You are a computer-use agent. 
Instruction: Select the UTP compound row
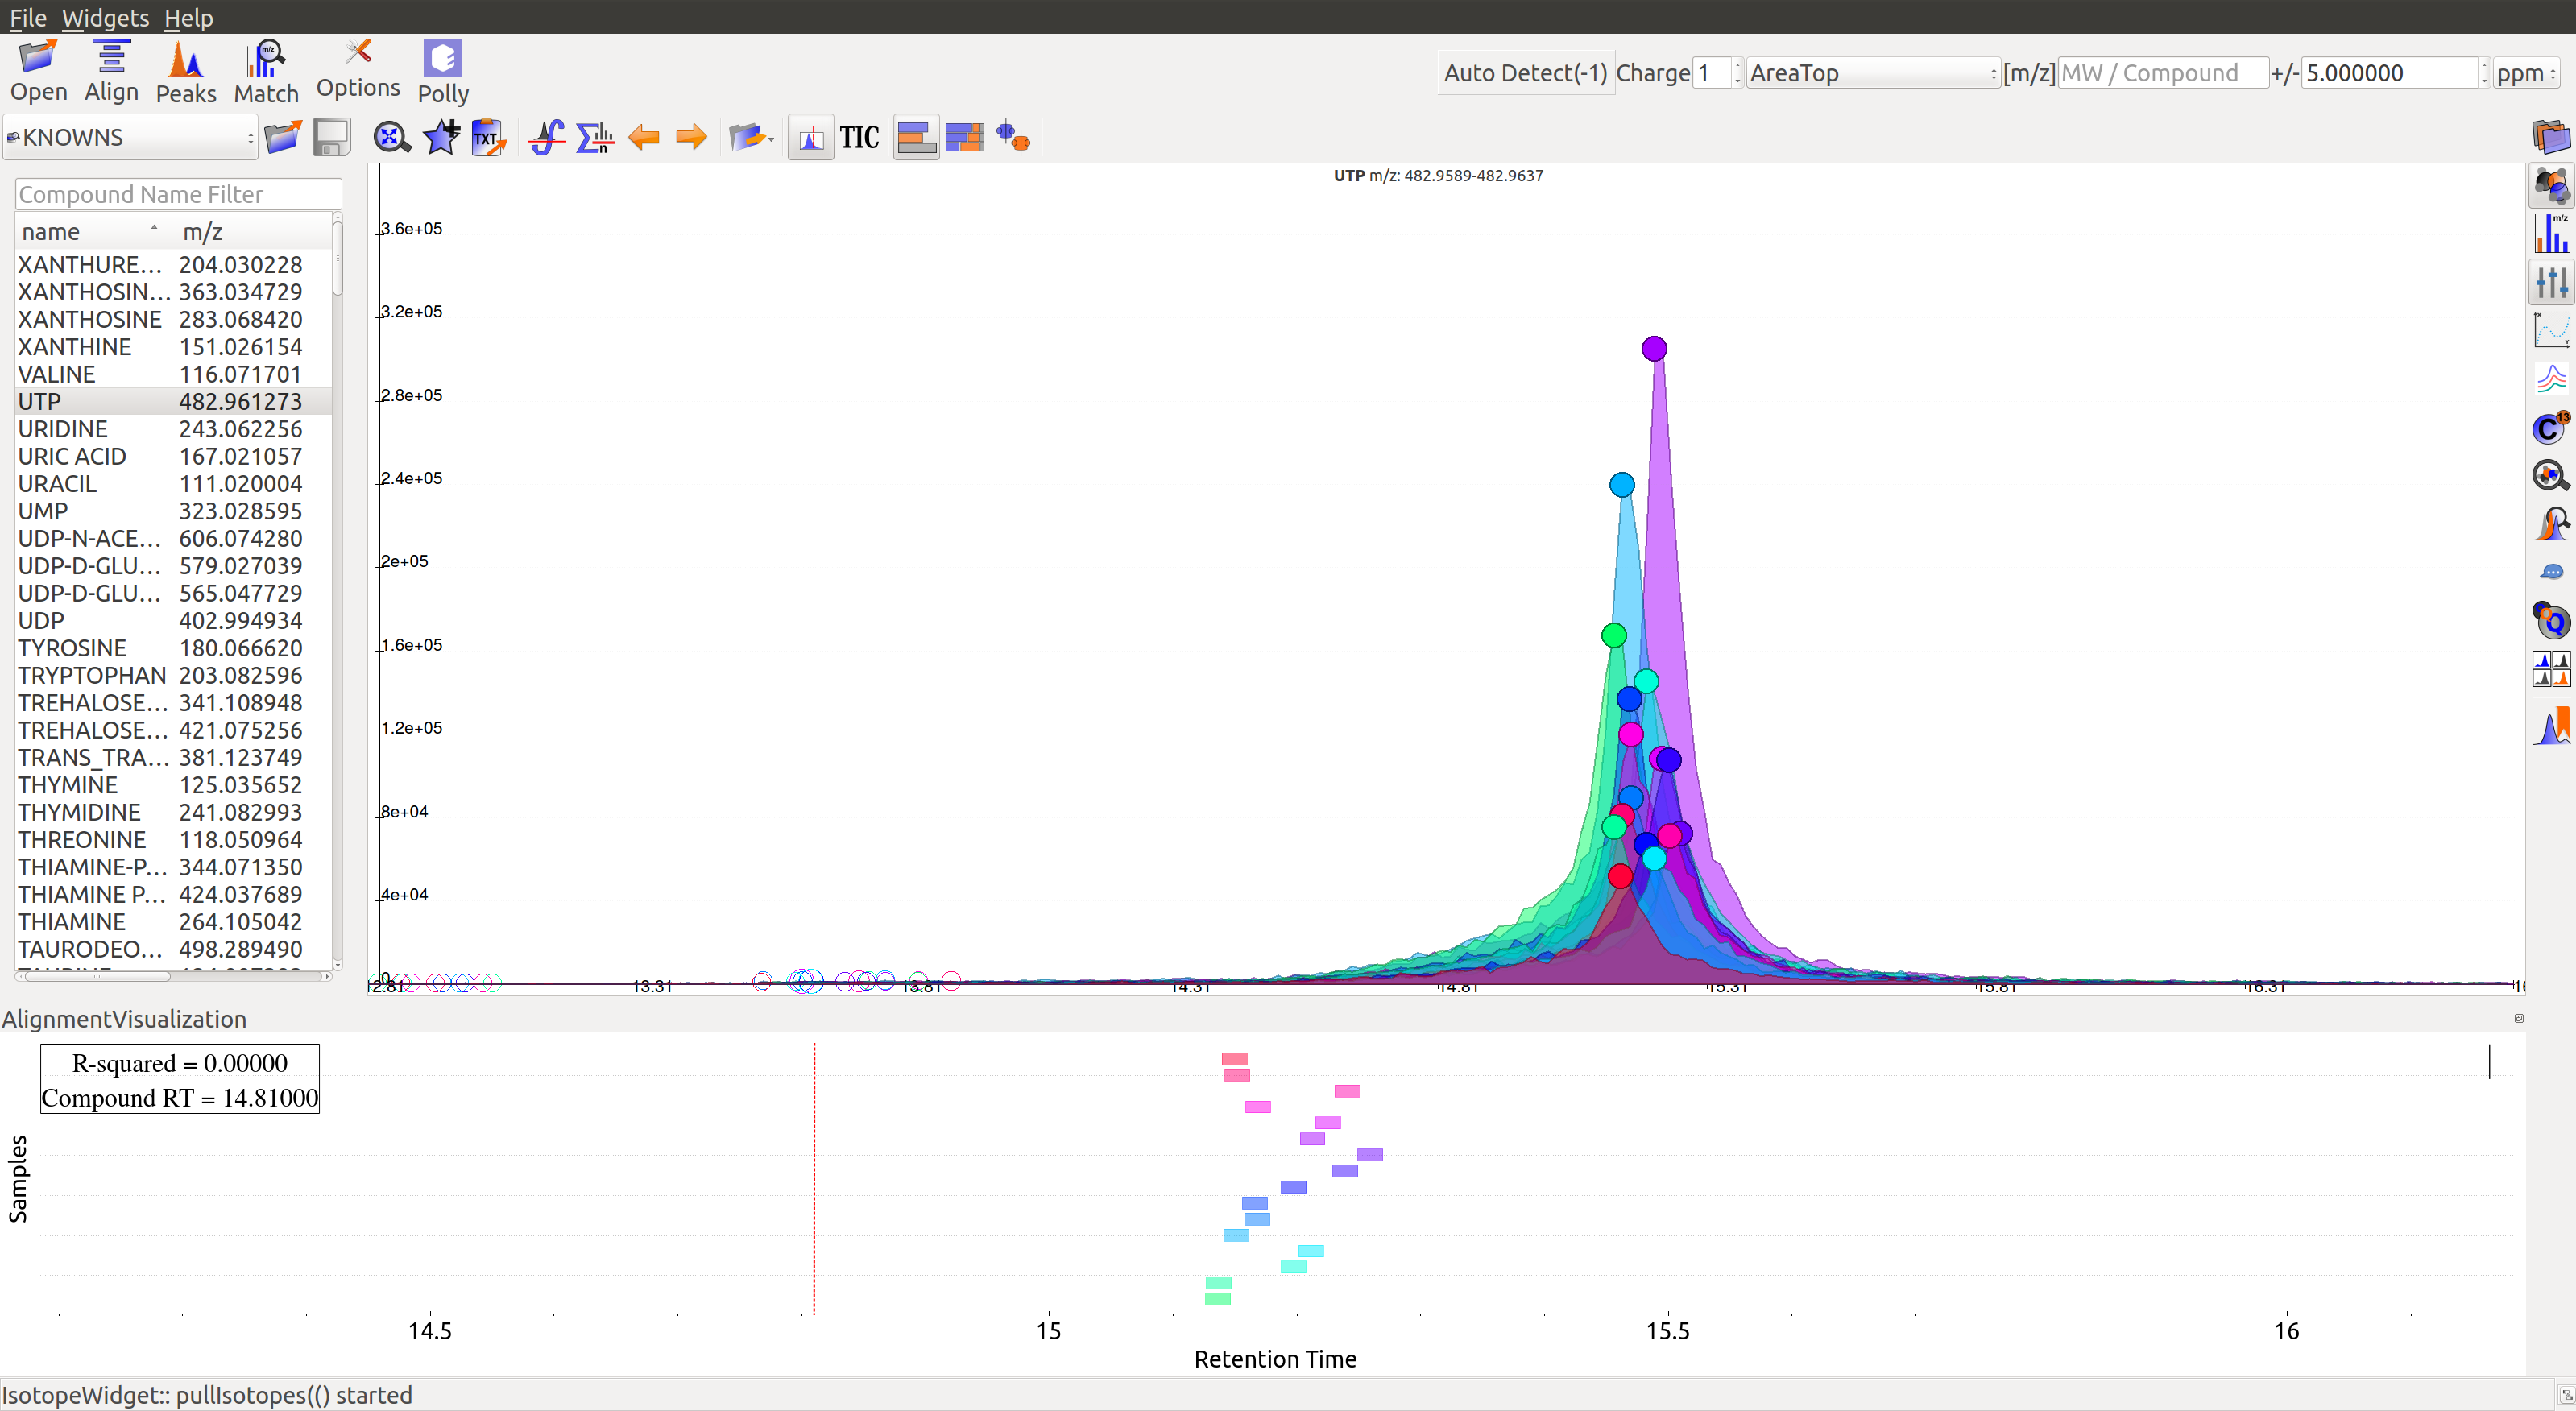pyautogui.click(x=174, y=401)
